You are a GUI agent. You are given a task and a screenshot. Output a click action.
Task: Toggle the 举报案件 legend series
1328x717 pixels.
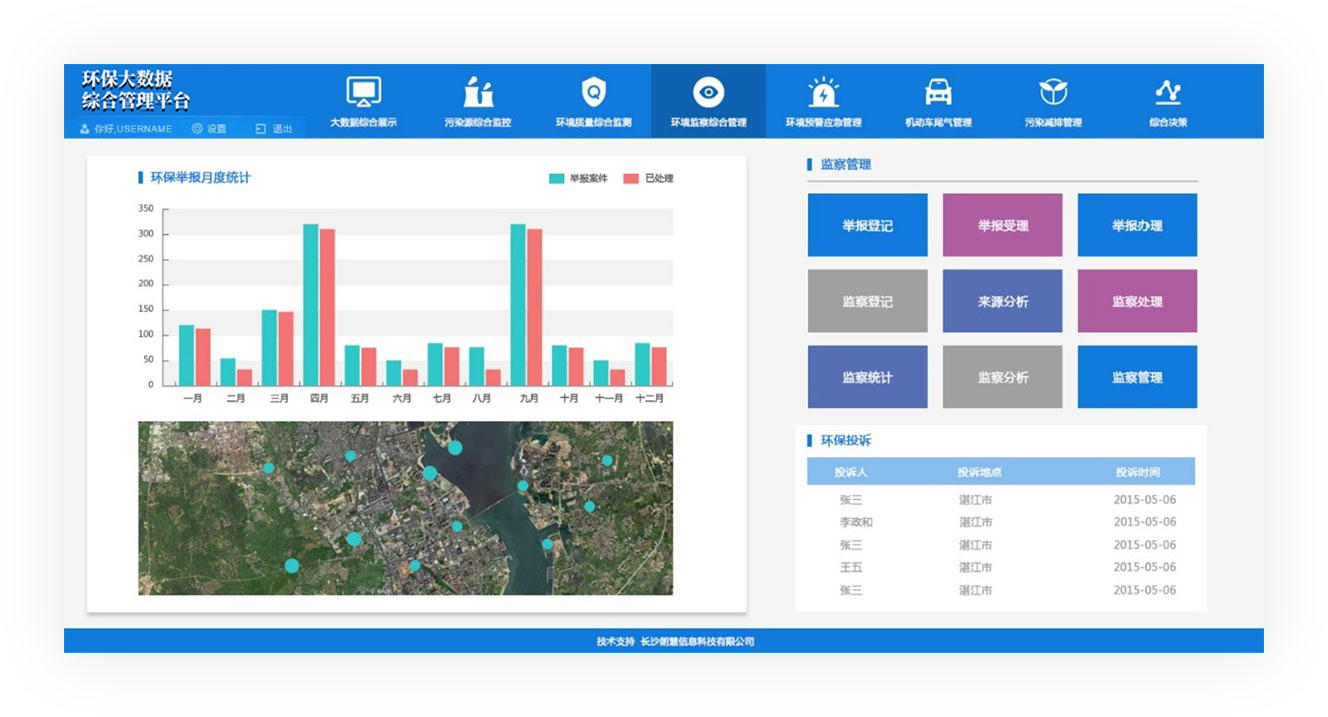coord(578,179)
